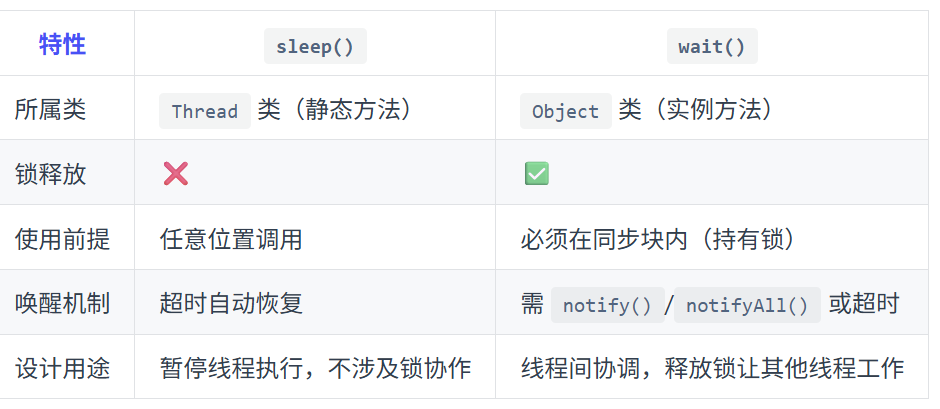Click the 锁释放 row label
The image size is (940, 409).
[x=50, y=174]
